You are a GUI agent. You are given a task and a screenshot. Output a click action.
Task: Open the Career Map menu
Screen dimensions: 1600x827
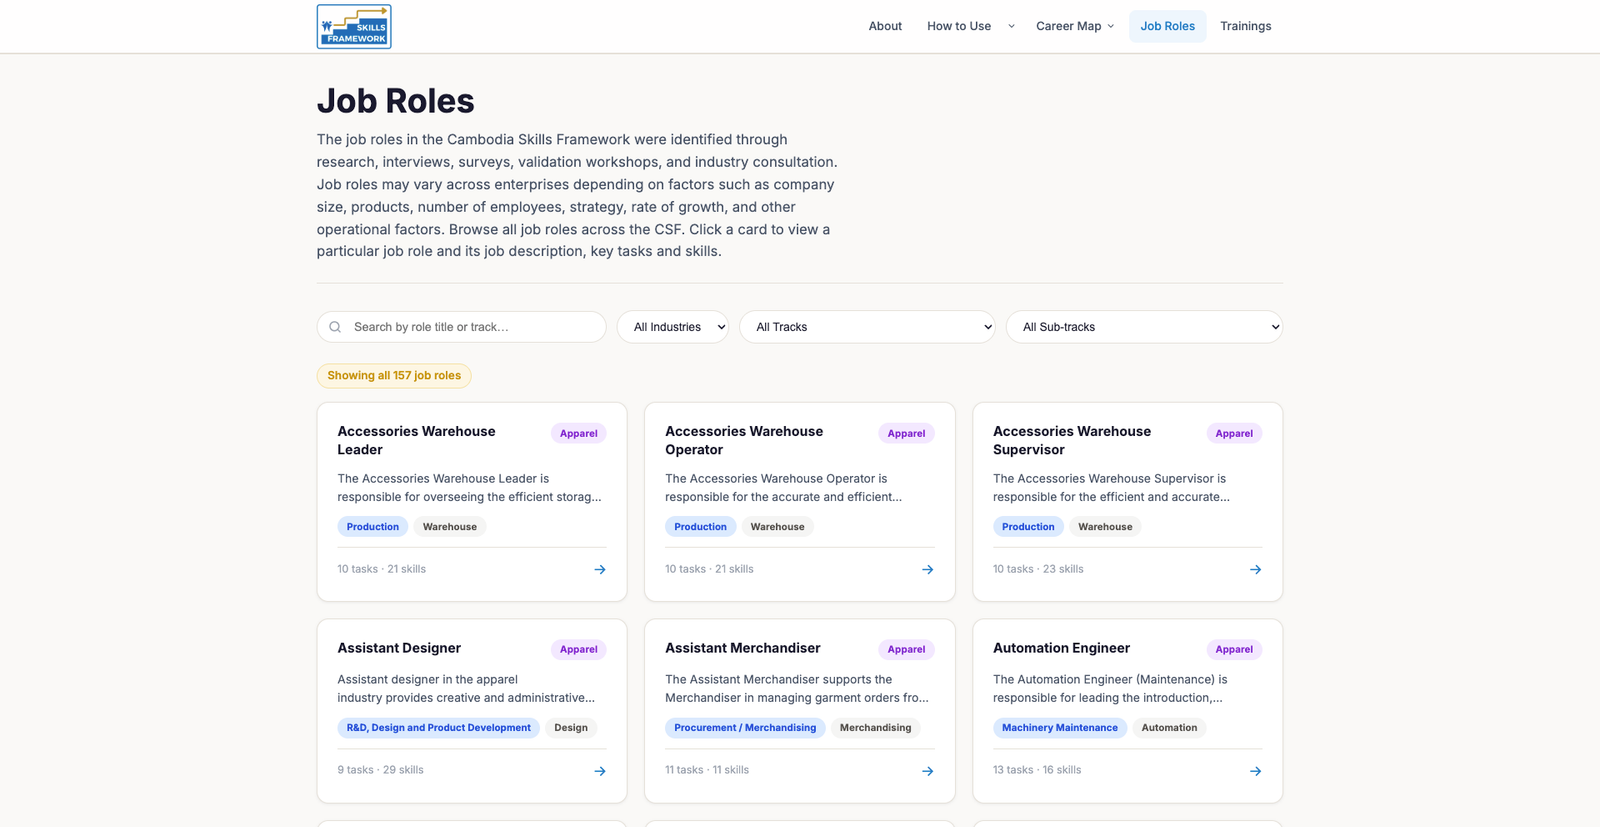tap(1074, 27)
